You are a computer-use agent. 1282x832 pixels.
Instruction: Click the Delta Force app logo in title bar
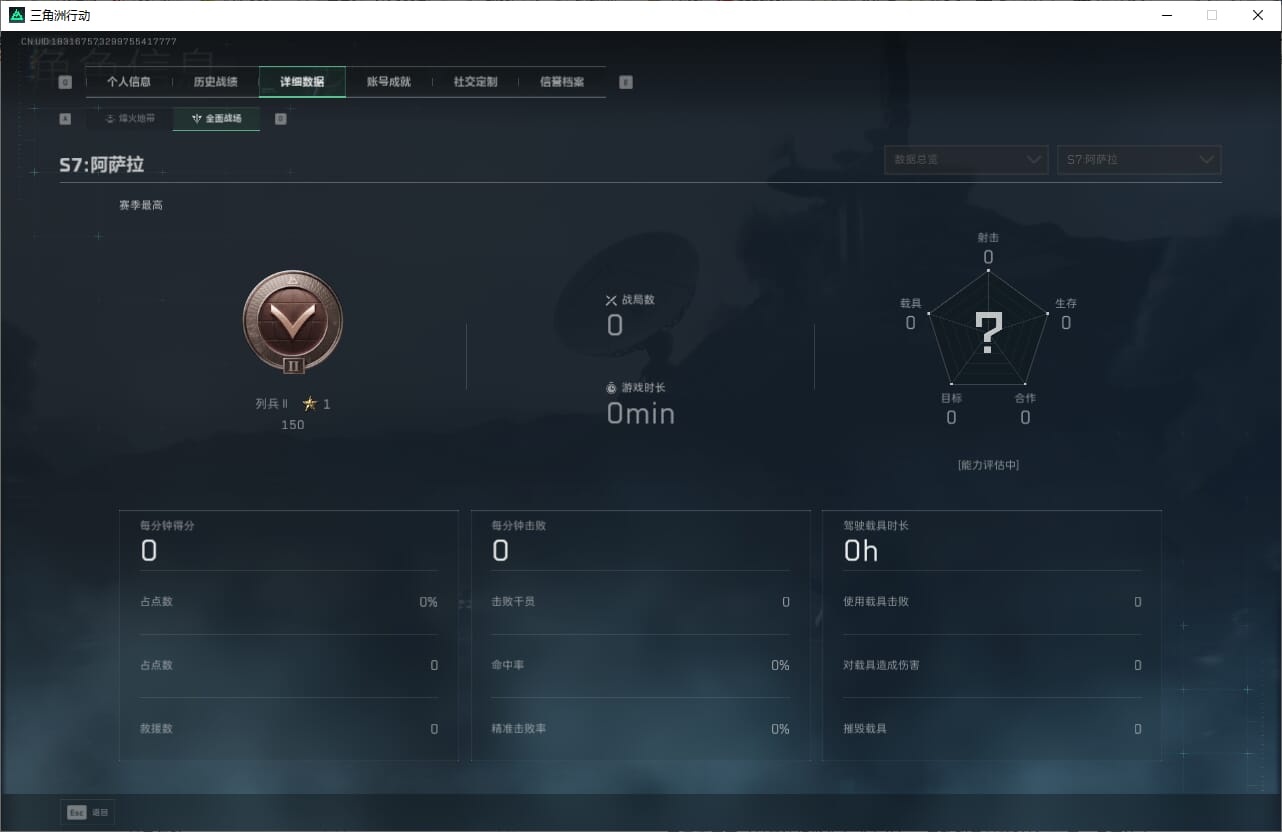click(x=16, y=15)
